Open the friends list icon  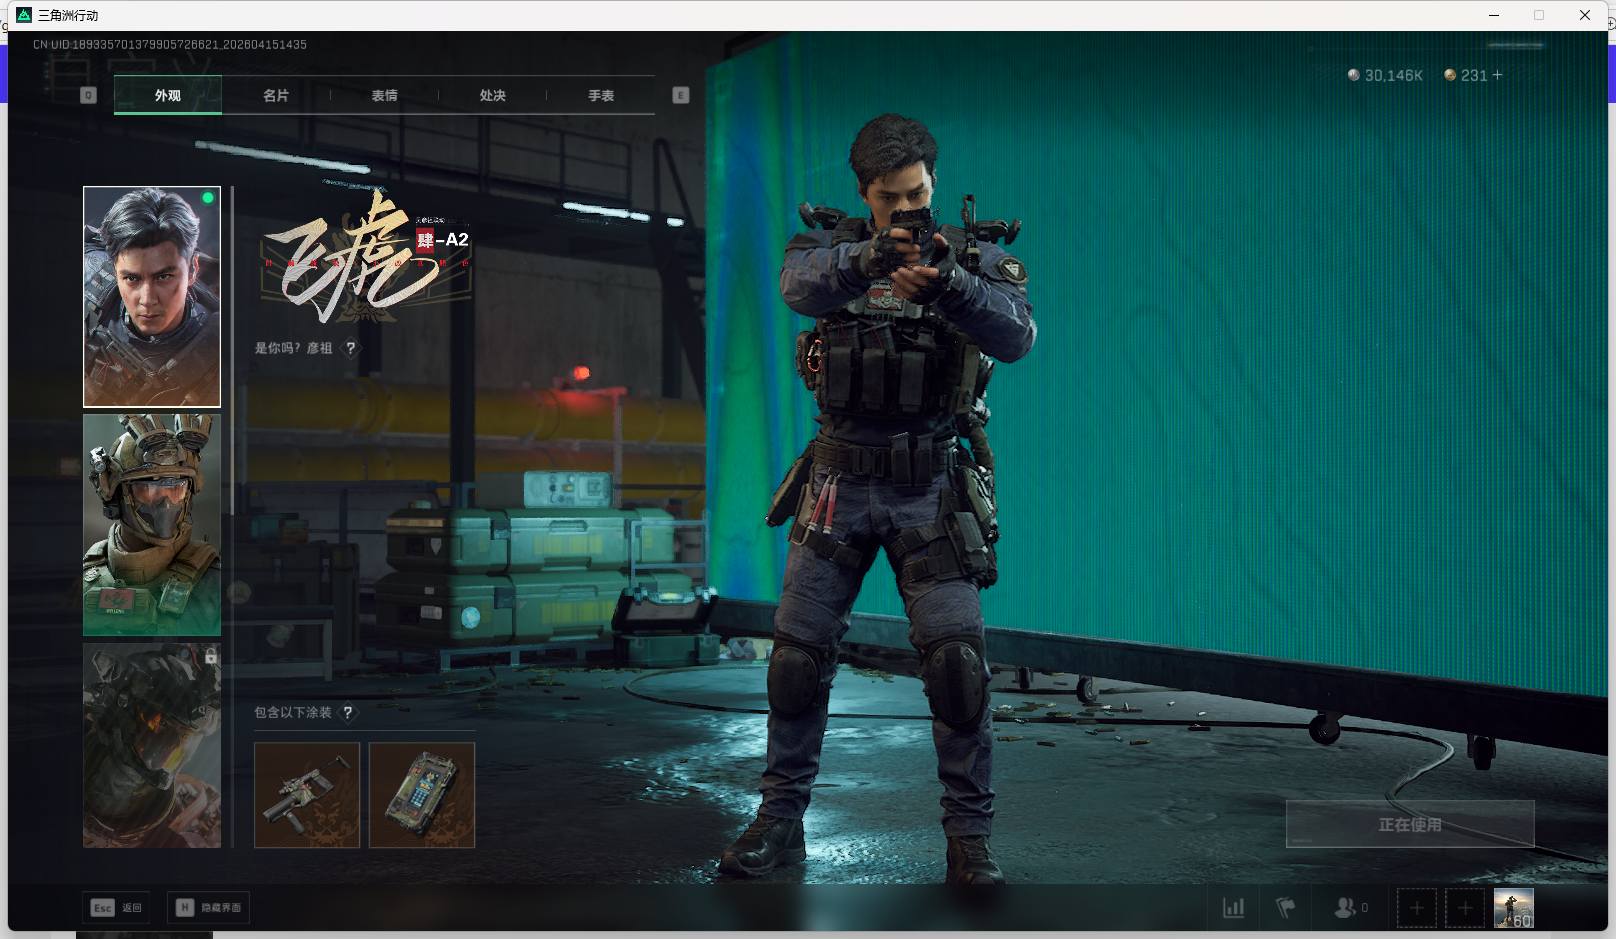pyautogui.click(x=1345, y=908)
